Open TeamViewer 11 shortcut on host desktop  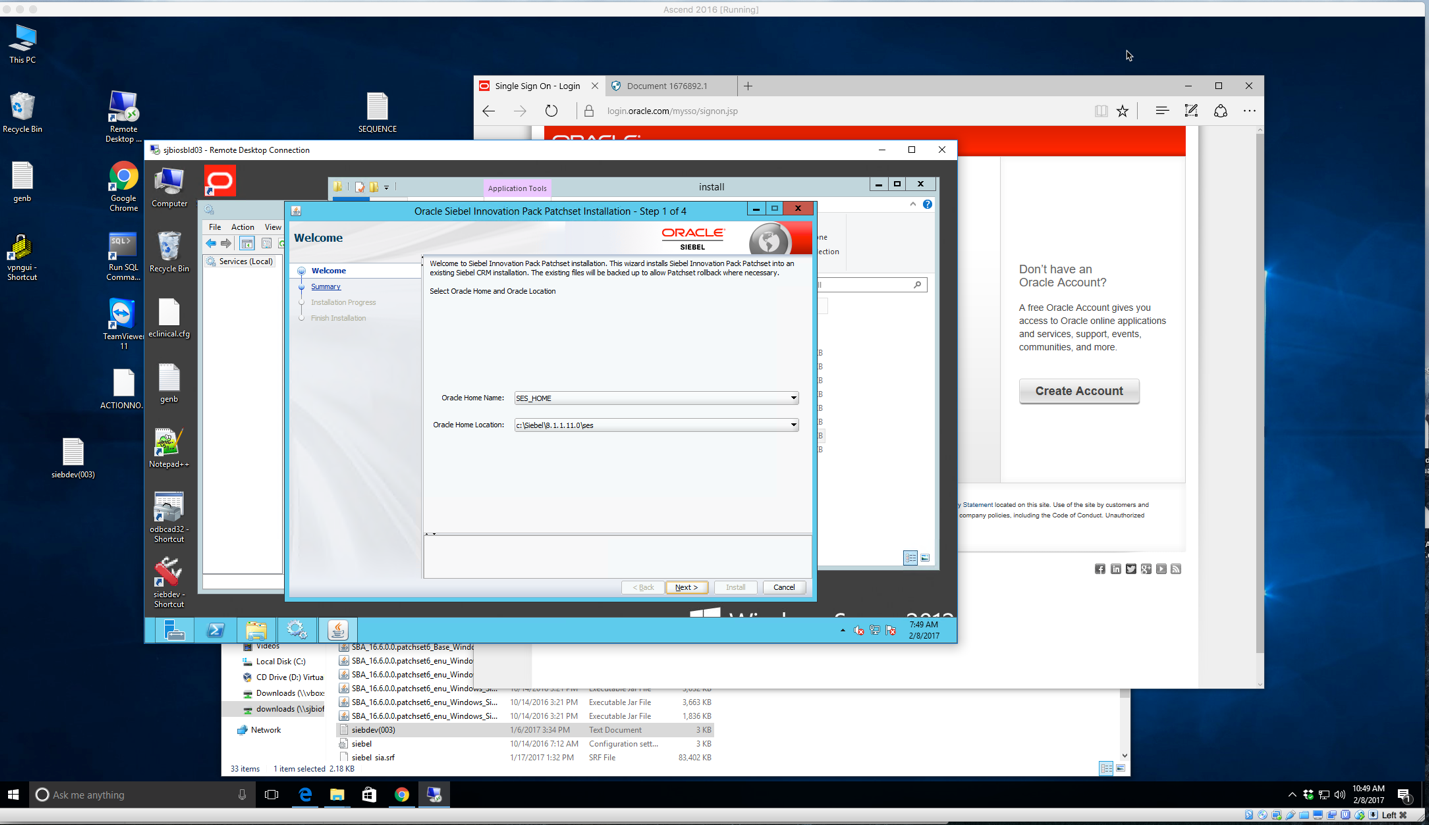123,324
